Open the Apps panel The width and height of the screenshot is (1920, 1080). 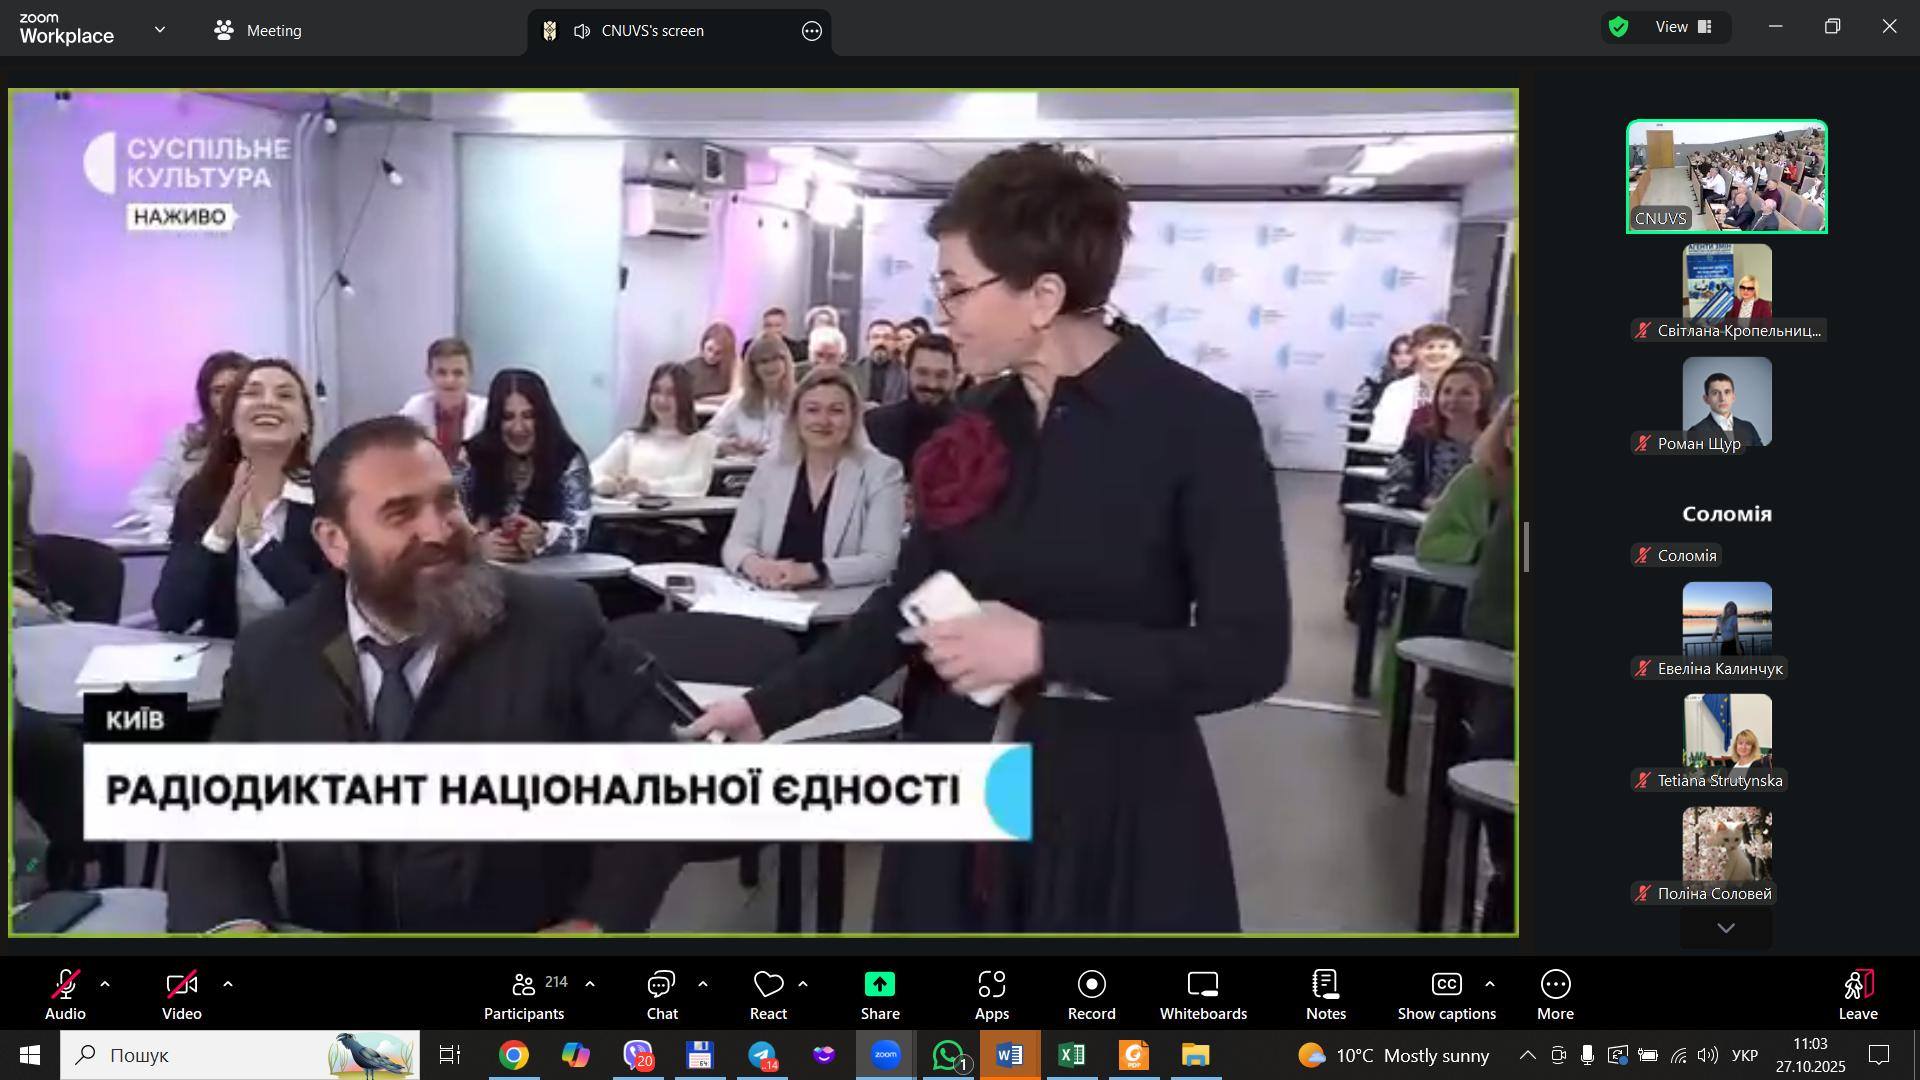coord(991,995)
